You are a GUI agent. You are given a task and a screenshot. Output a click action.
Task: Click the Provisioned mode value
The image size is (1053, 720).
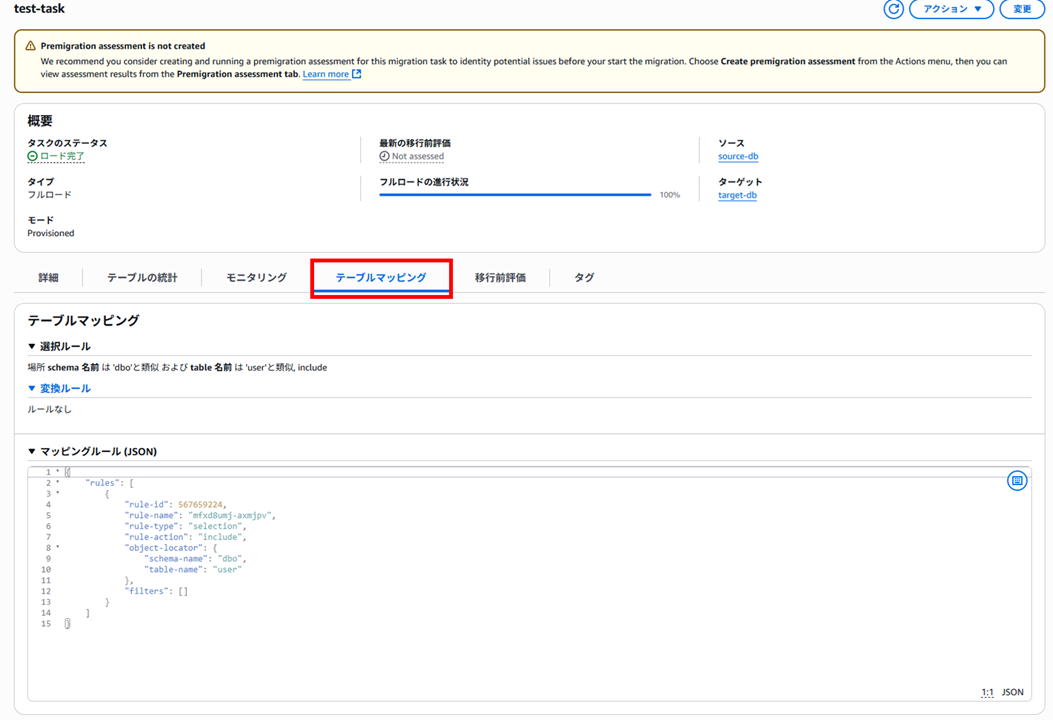51,233
